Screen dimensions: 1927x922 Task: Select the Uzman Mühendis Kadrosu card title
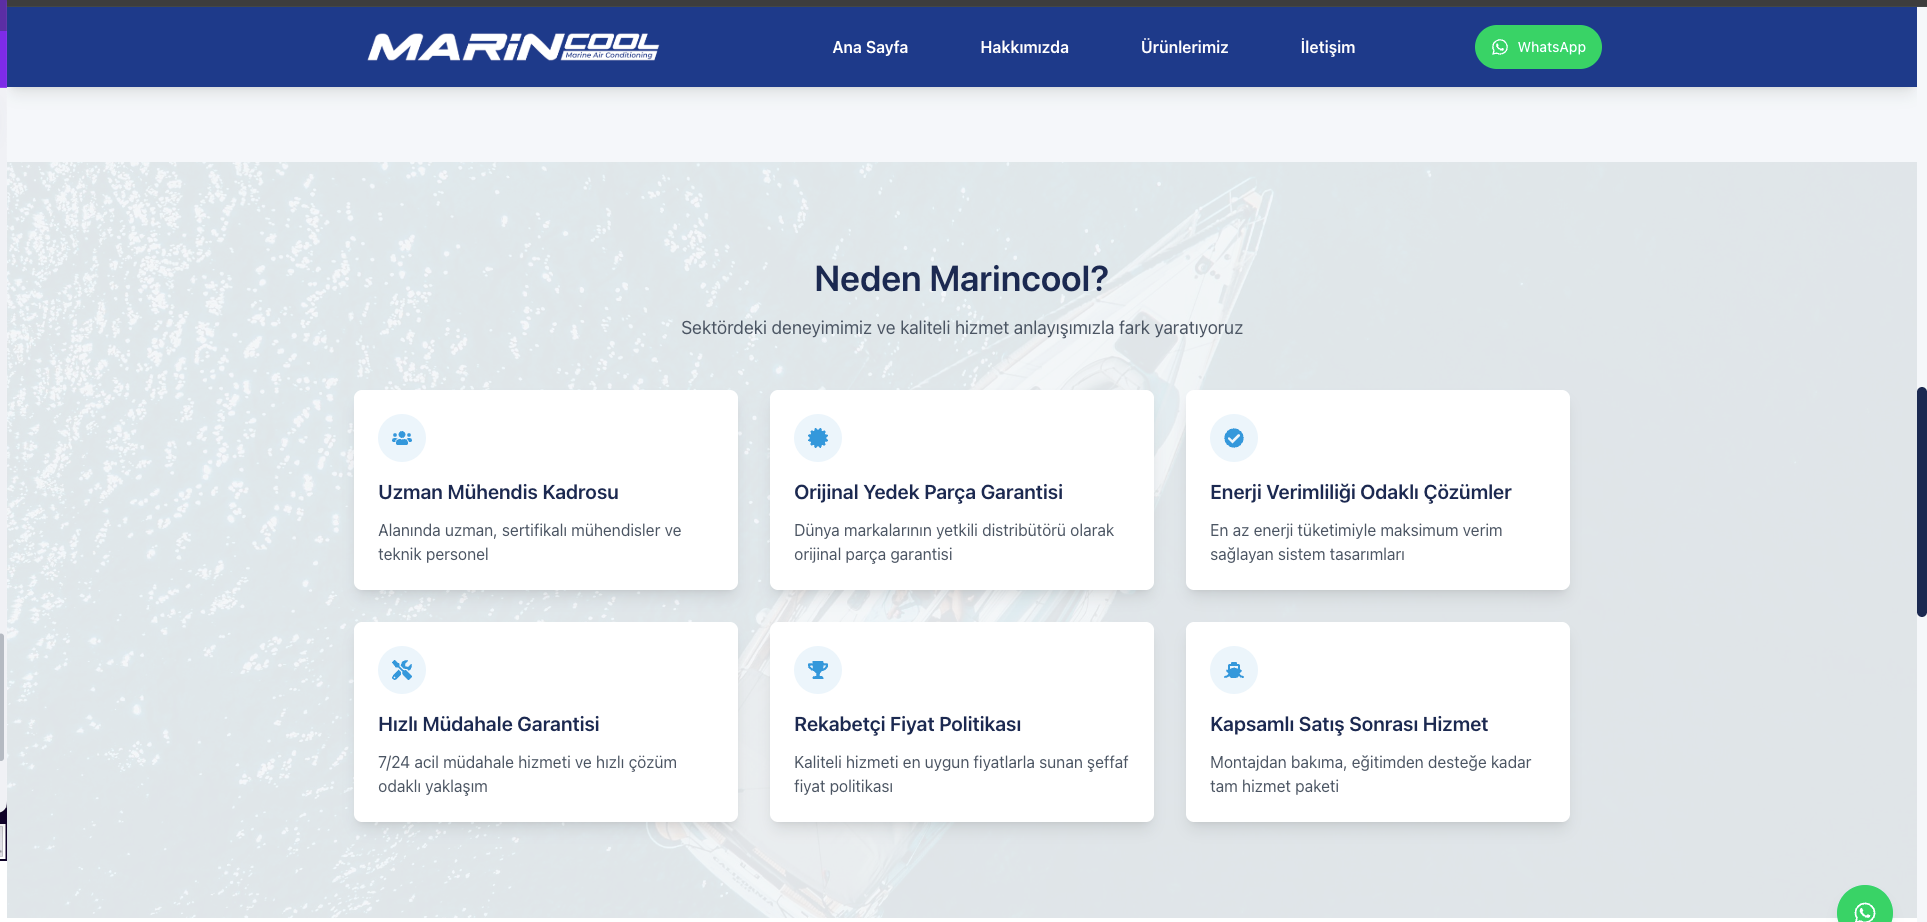click(498, 492)
